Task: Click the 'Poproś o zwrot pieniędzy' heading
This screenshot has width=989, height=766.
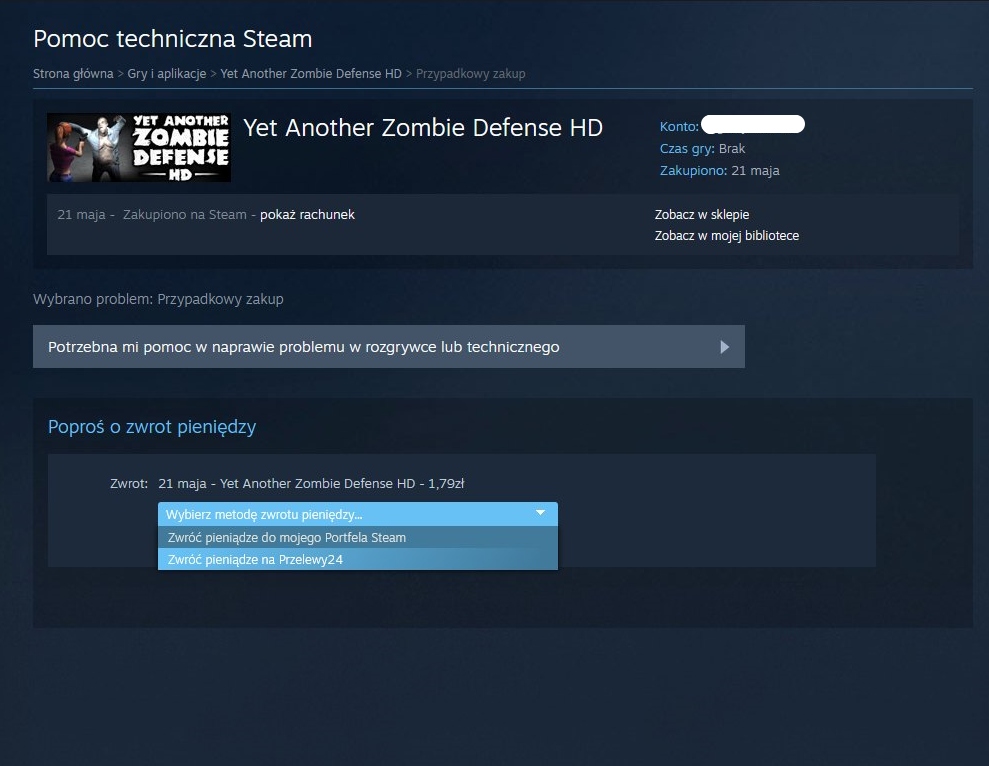Action: 152,427
